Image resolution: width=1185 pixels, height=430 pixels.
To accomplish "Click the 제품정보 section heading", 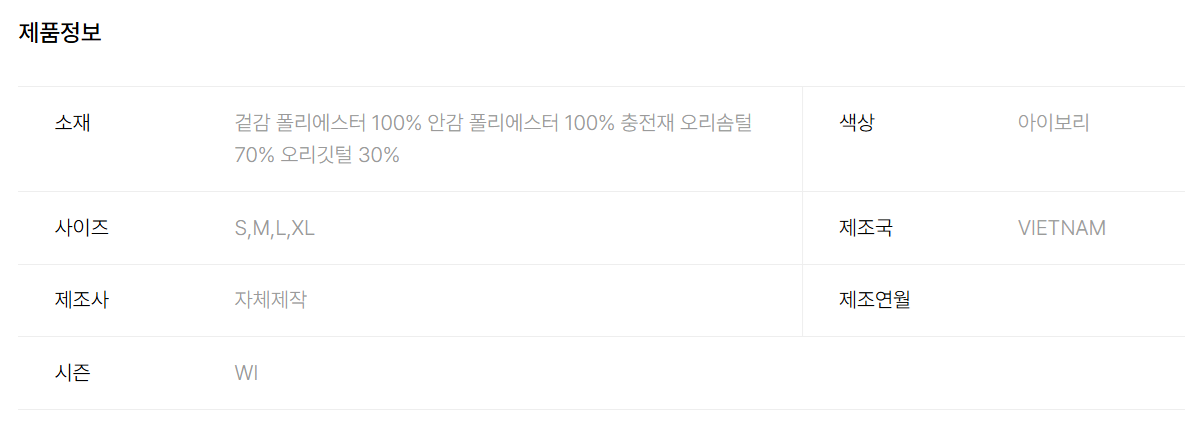I will click(60, 32).
